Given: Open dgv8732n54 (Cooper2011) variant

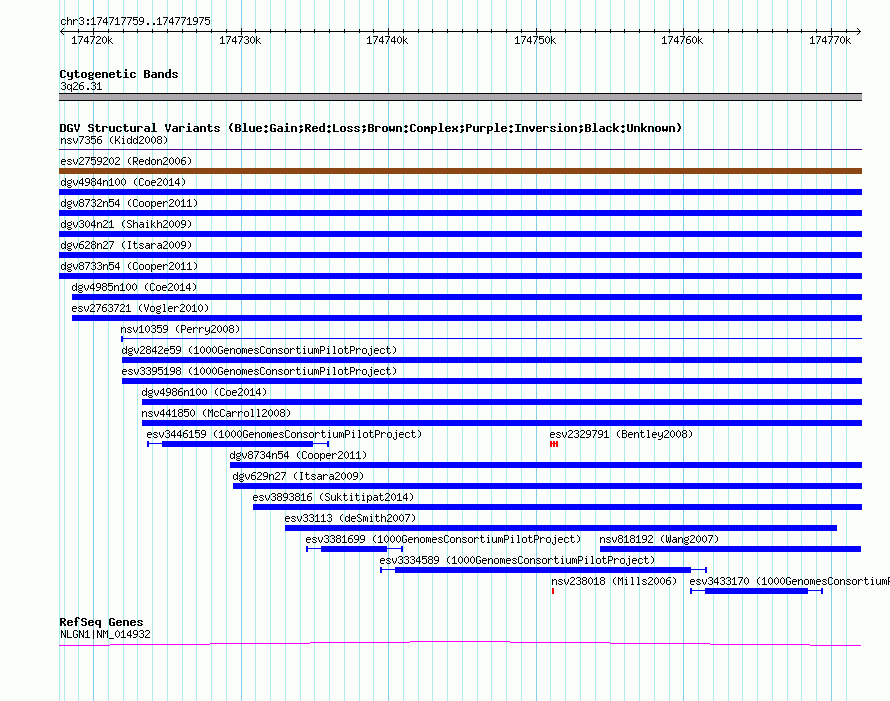Looking at the screenshot, I should pos(129,203).
